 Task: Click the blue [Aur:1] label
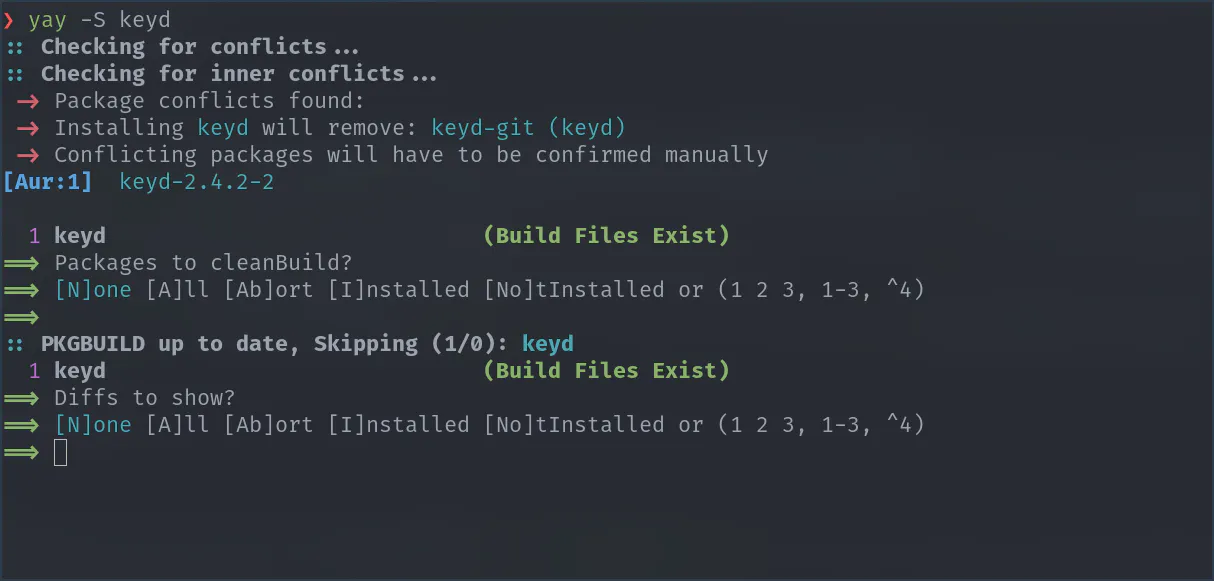pos(48,182)
